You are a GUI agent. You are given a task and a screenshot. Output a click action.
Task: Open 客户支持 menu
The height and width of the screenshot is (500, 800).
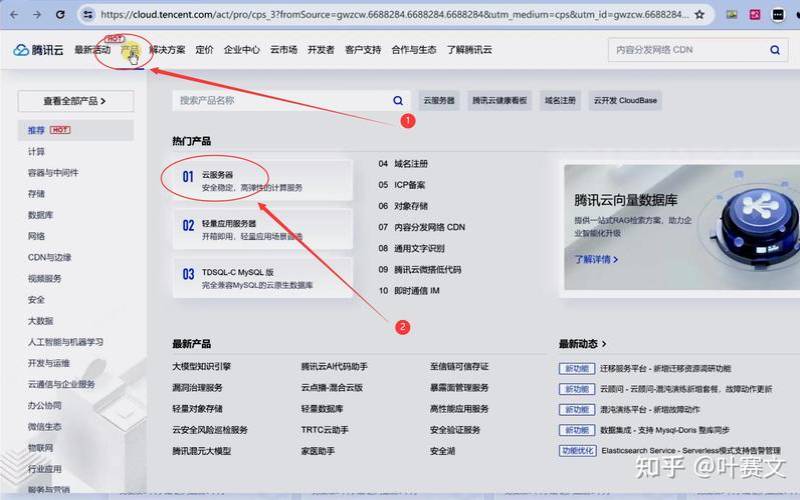coord(363,49)
